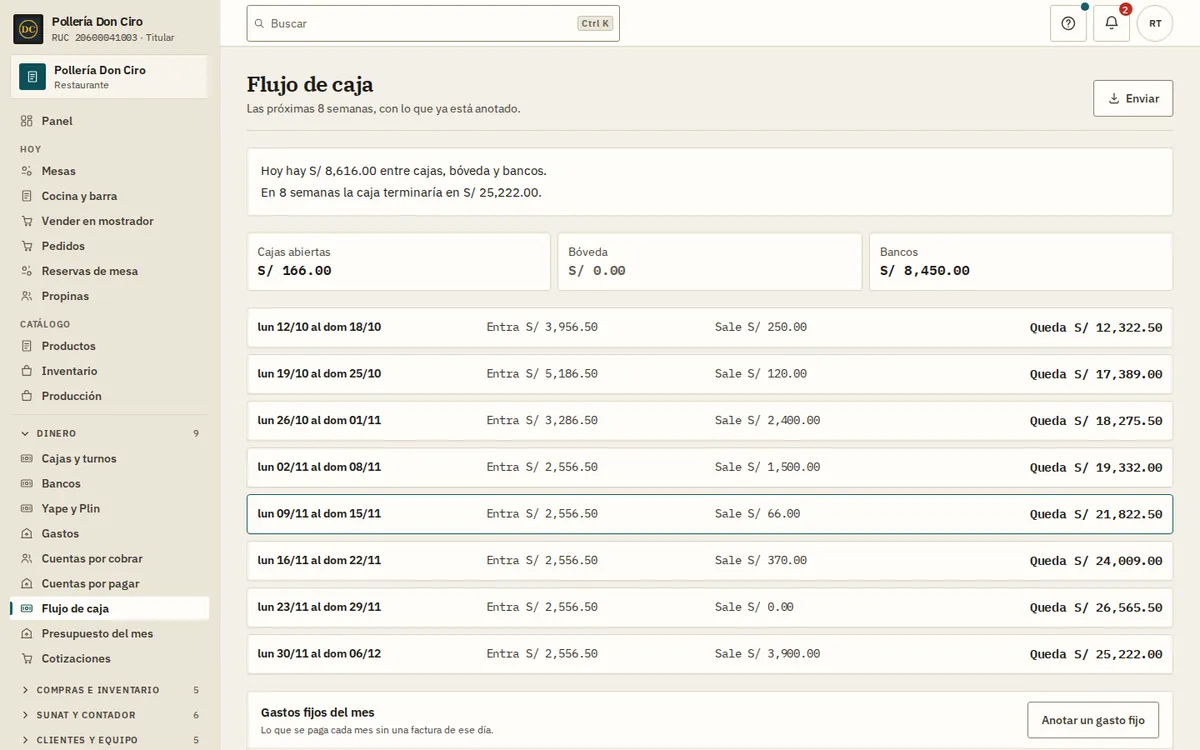This screenshot has height=750, width=1200.
Task: Click the DINERO count badge 9
Action: coord(196,434)
